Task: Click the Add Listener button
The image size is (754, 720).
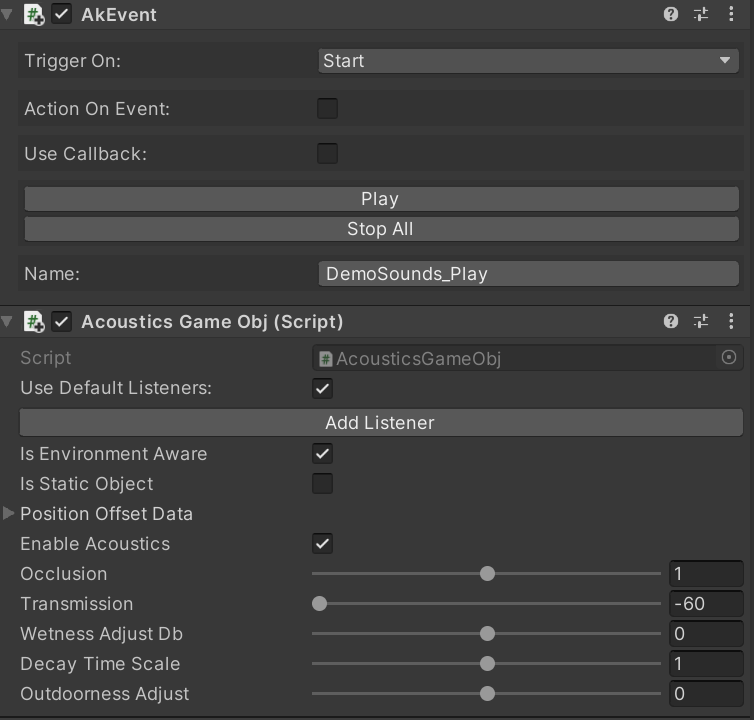Action: pyautogui.click(x=381, y=423)
